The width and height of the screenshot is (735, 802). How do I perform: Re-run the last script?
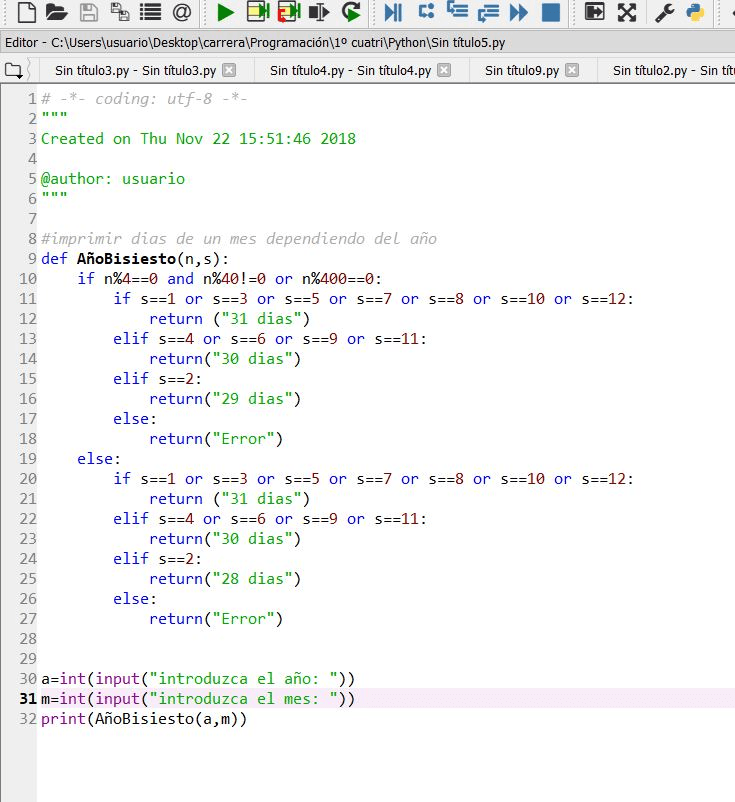351,12
